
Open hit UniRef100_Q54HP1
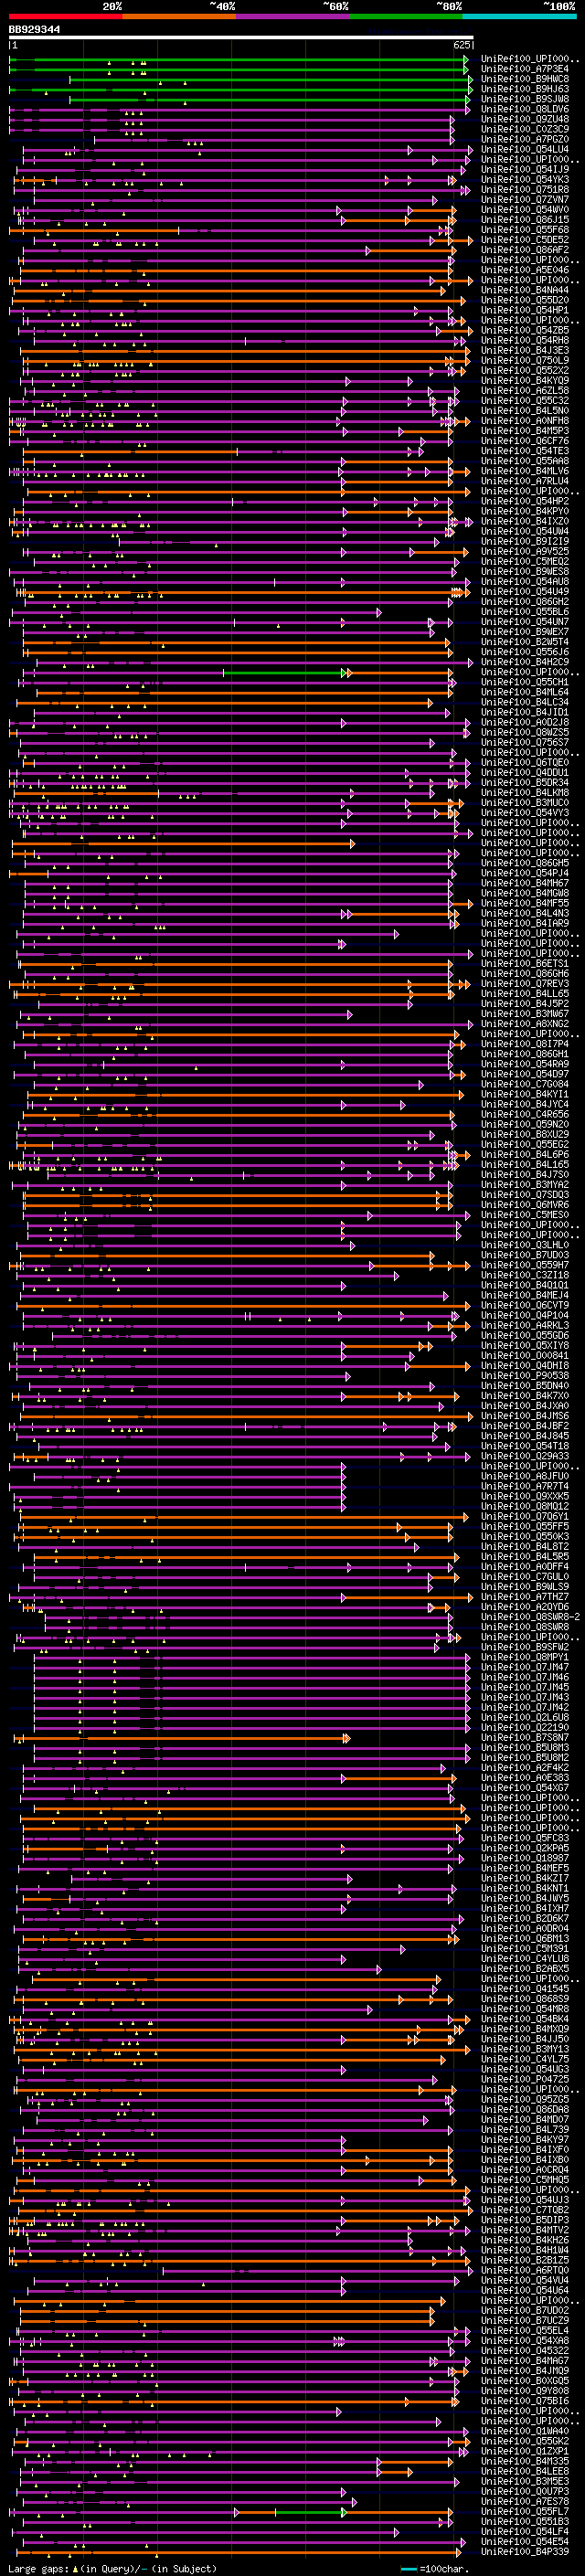(x=525, y=310)
